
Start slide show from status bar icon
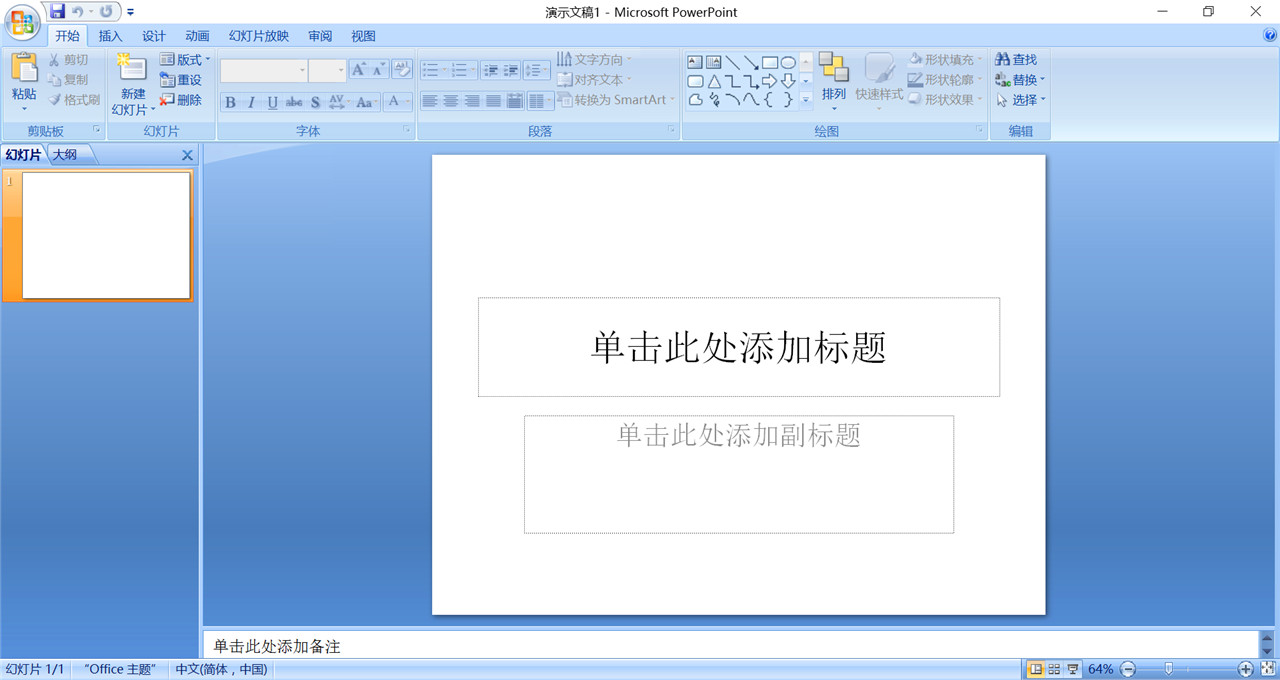pyautogui.click(x=1073, y=669)
